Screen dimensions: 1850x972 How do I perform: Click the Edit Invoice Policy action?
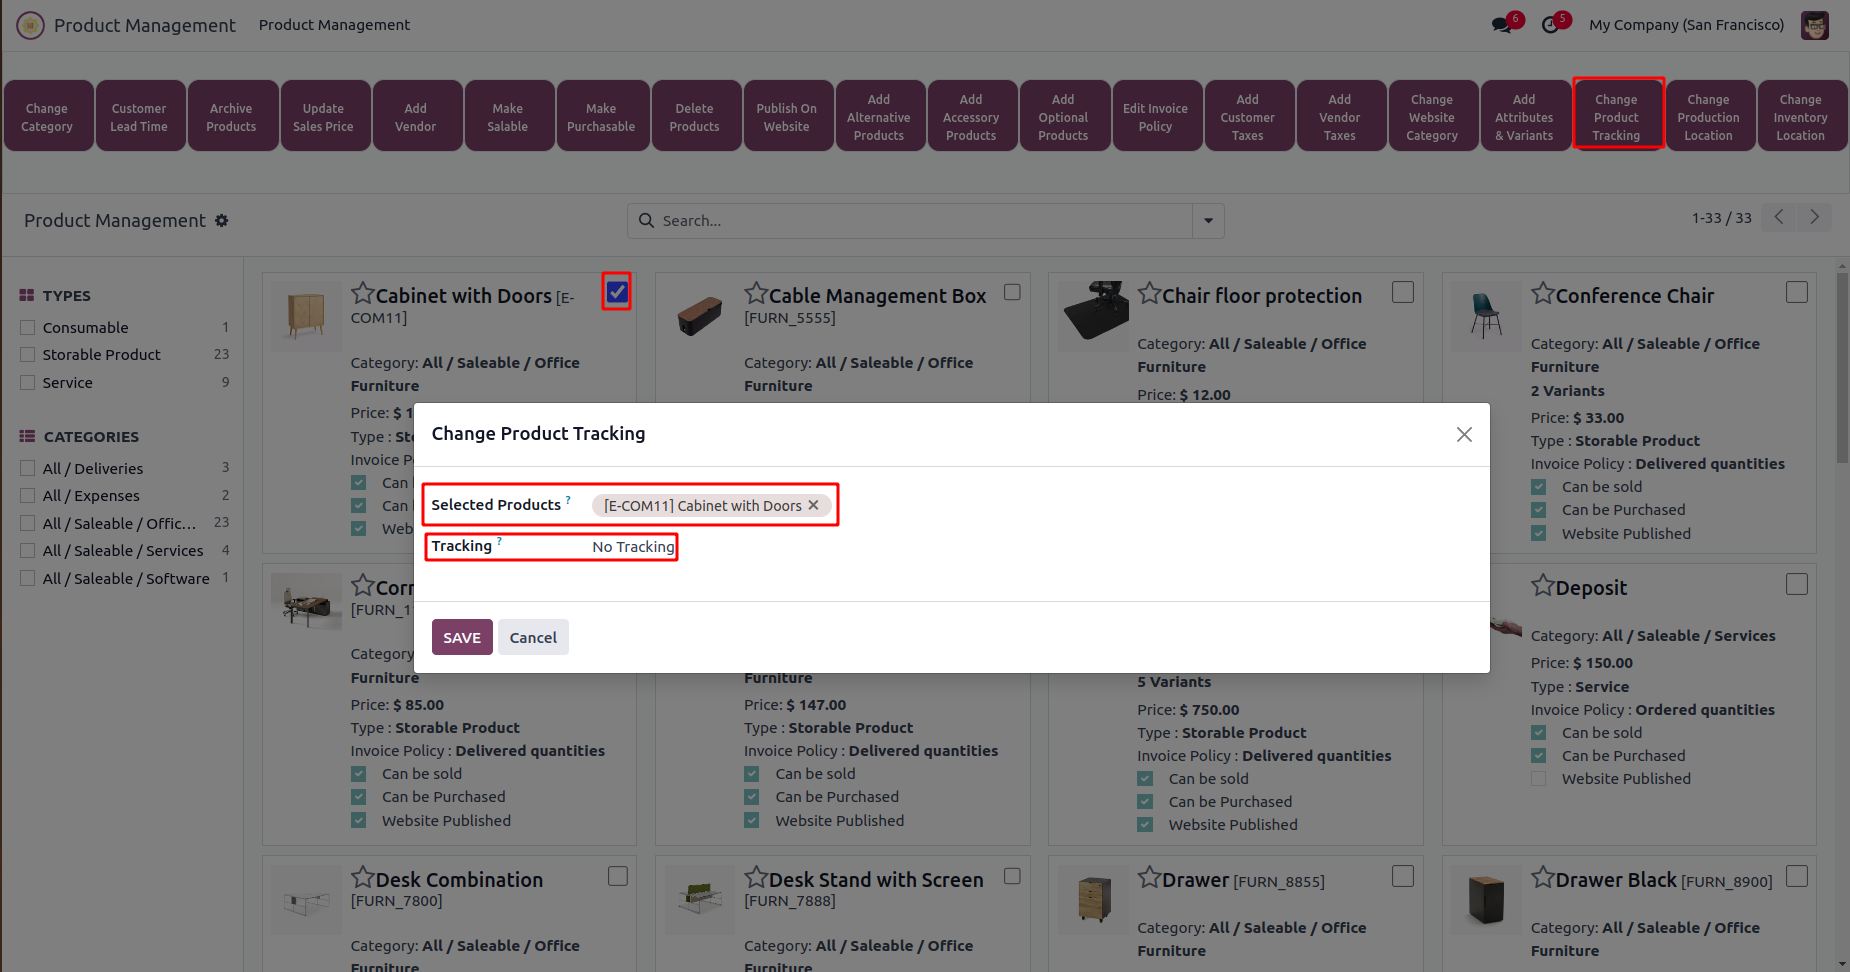pyautogui.click(x=1155, y=117)
